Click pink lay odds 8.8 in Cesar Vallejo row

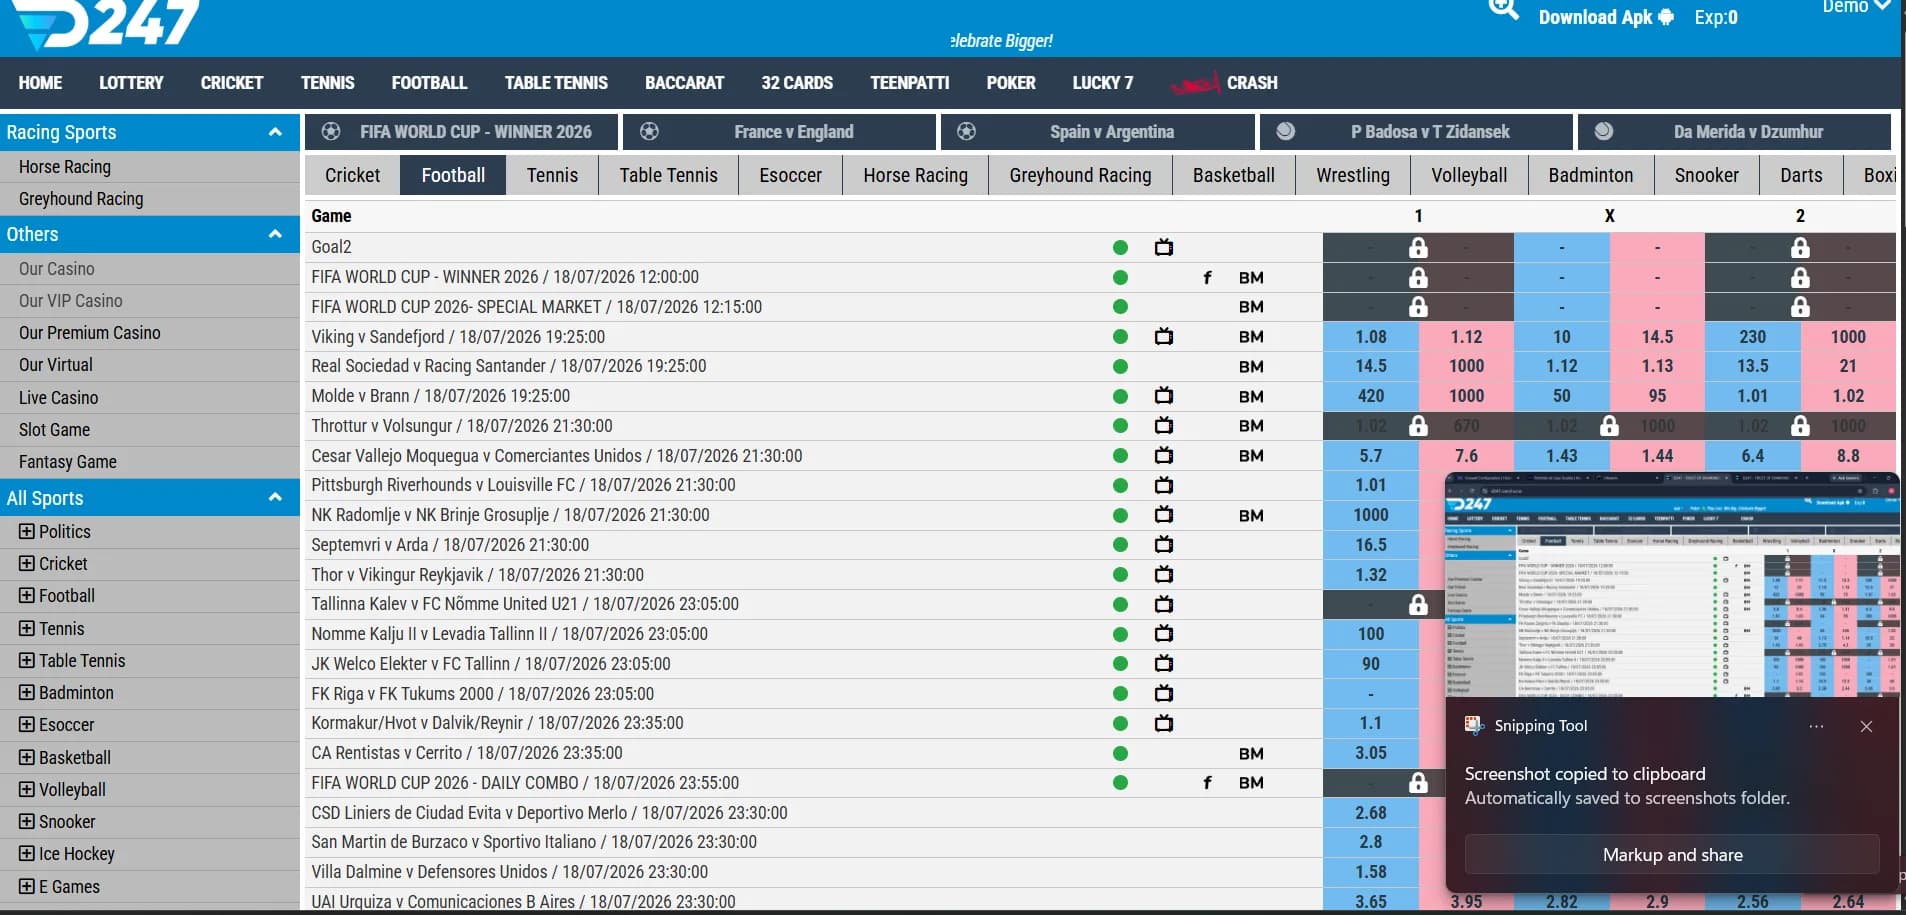pyautogui.click(x=1848, y=456)
